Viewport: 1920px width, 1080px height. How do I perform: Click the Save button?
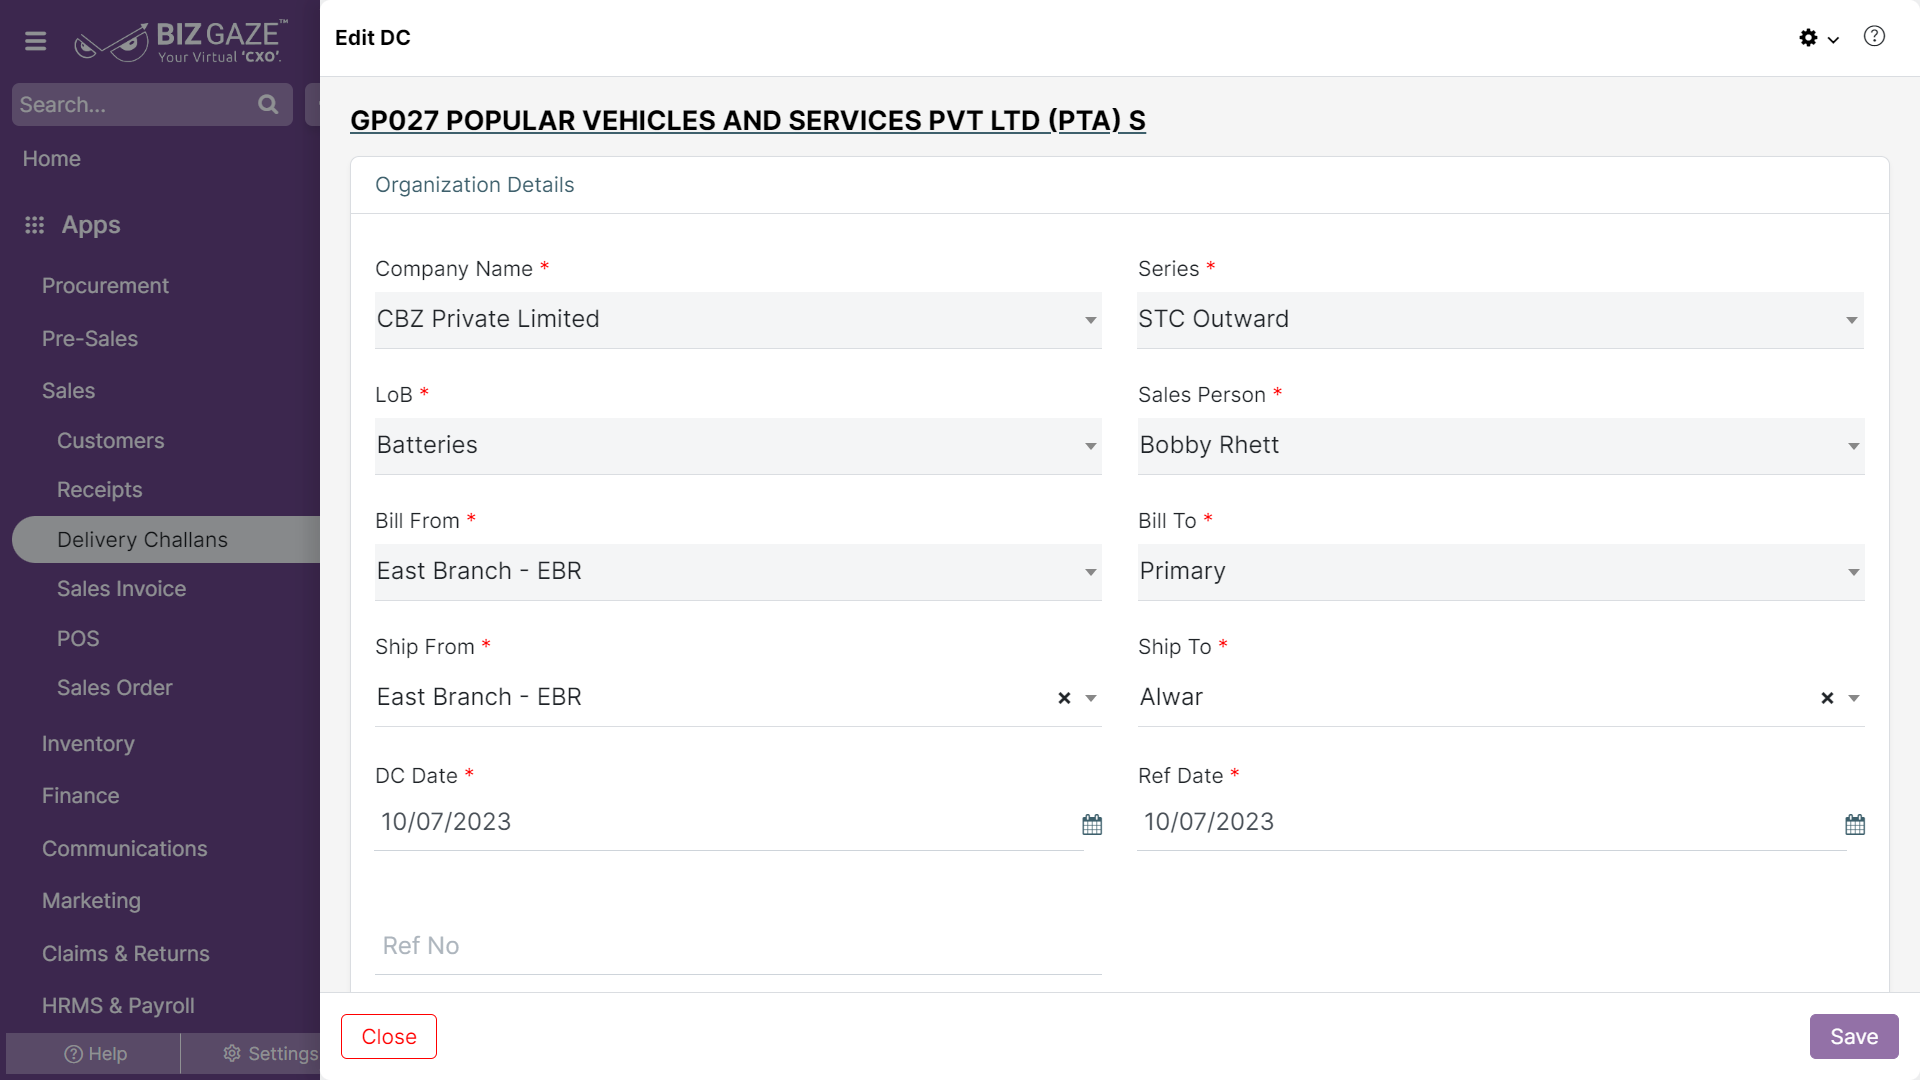click(x=1854, y=1037)
